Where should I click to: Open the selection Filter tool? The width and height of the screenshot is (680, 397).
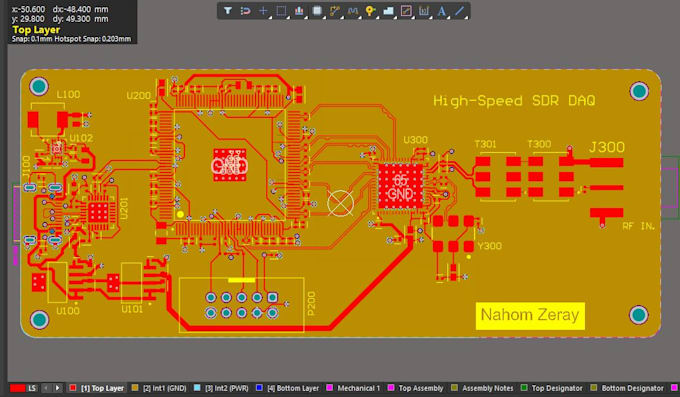pos(228,11)
